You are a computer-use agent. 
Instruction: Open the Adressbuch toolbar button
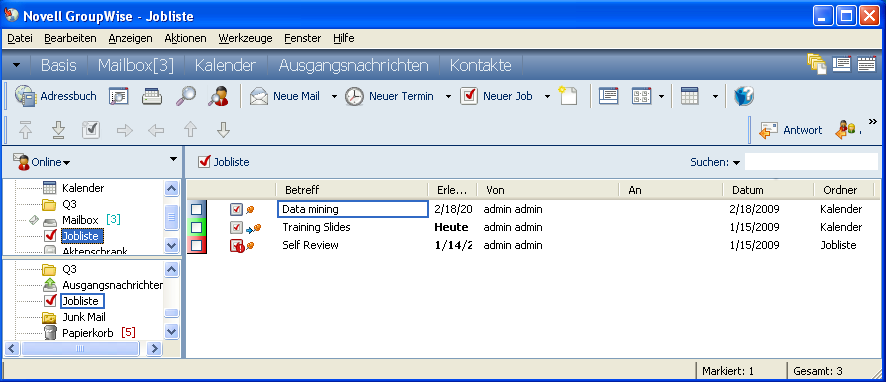[x=55, y=96]
